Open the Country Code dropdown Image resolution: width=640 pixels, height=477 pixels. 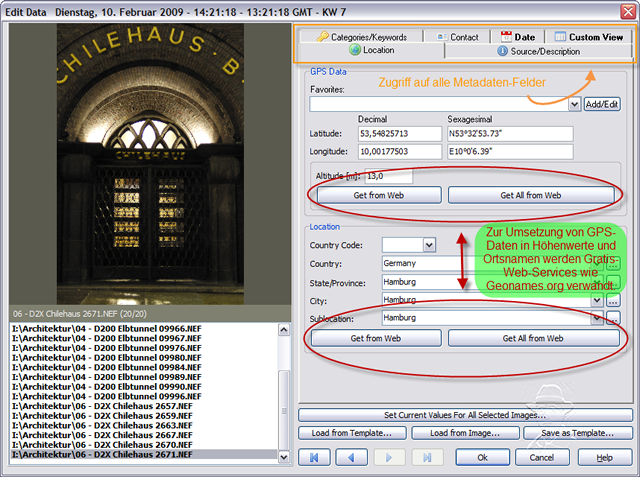(x=429, y=245)
